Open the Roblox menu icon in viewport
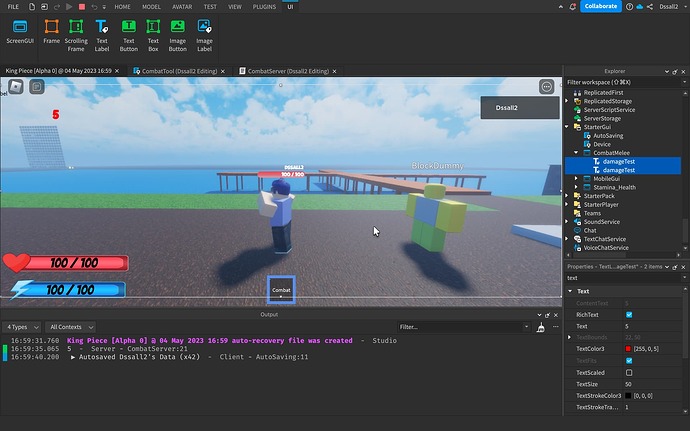The image size is (690, 431). pos(16,87)
